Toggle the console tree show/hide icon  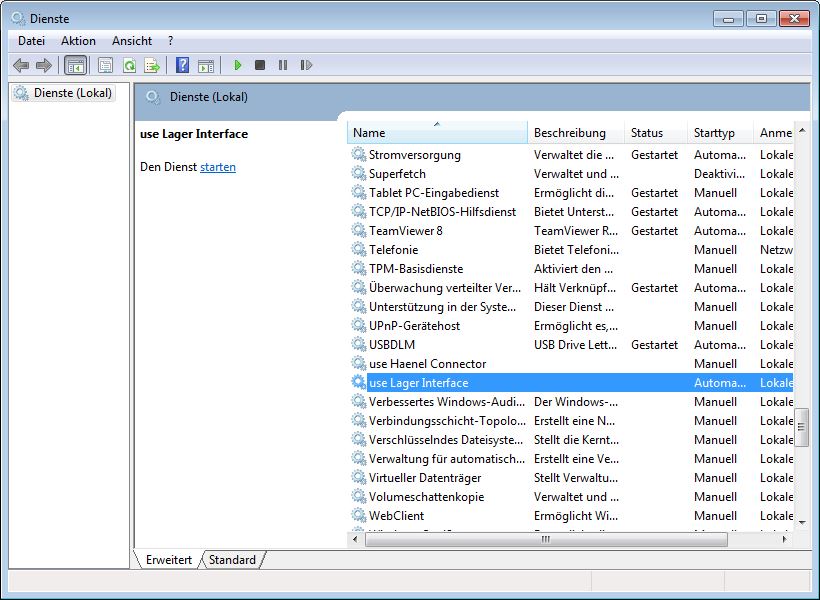tap(75, 65)
